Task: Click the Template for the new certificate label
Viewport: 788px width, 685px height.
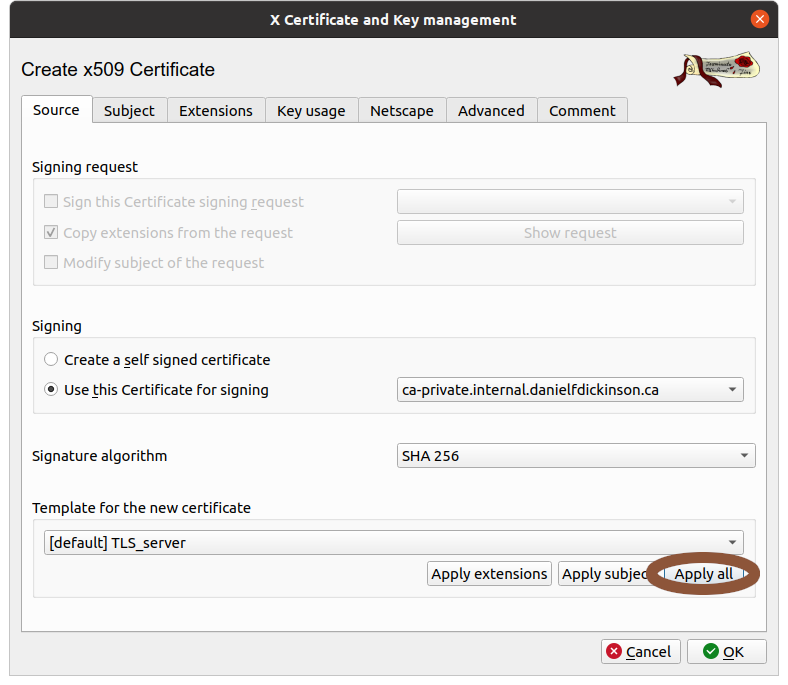Action: click(x=141, y=508)
